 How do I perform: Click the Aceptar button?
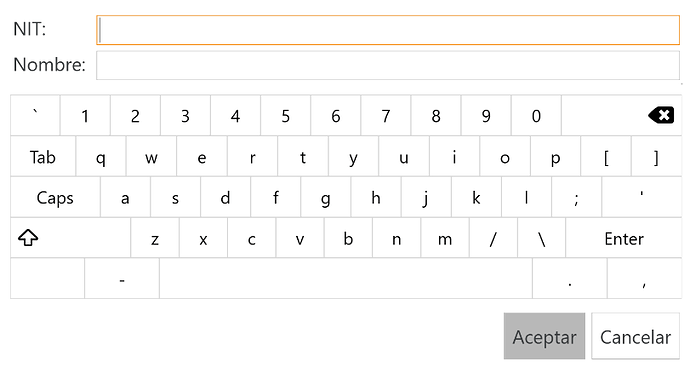pyautogui.click(x=544, y=337)
